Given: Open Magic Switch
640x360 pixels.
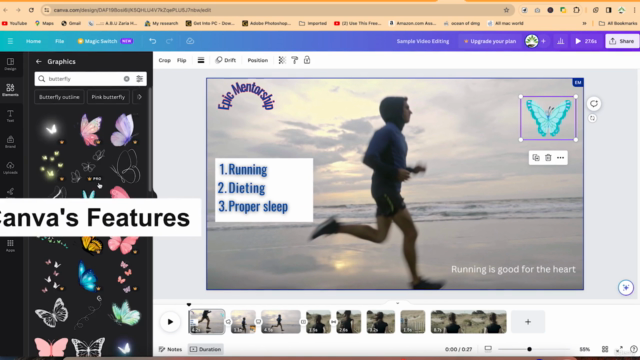Looking at the screenshot, I should [105, 41].
